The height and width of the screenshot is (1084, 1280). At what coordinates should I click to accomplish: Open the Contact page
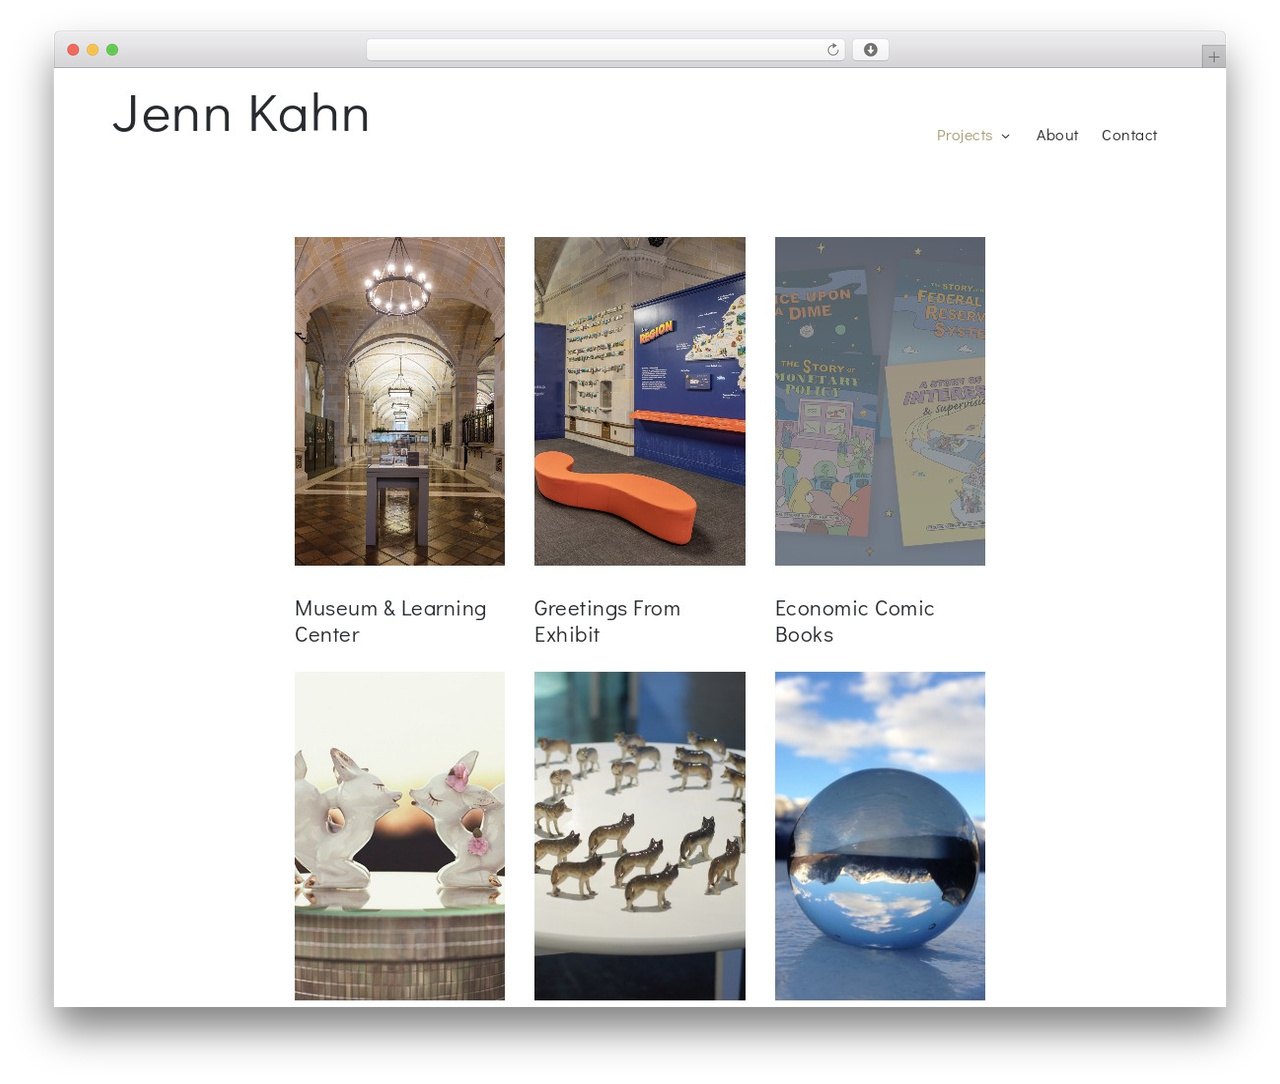tap(1129, 135)
